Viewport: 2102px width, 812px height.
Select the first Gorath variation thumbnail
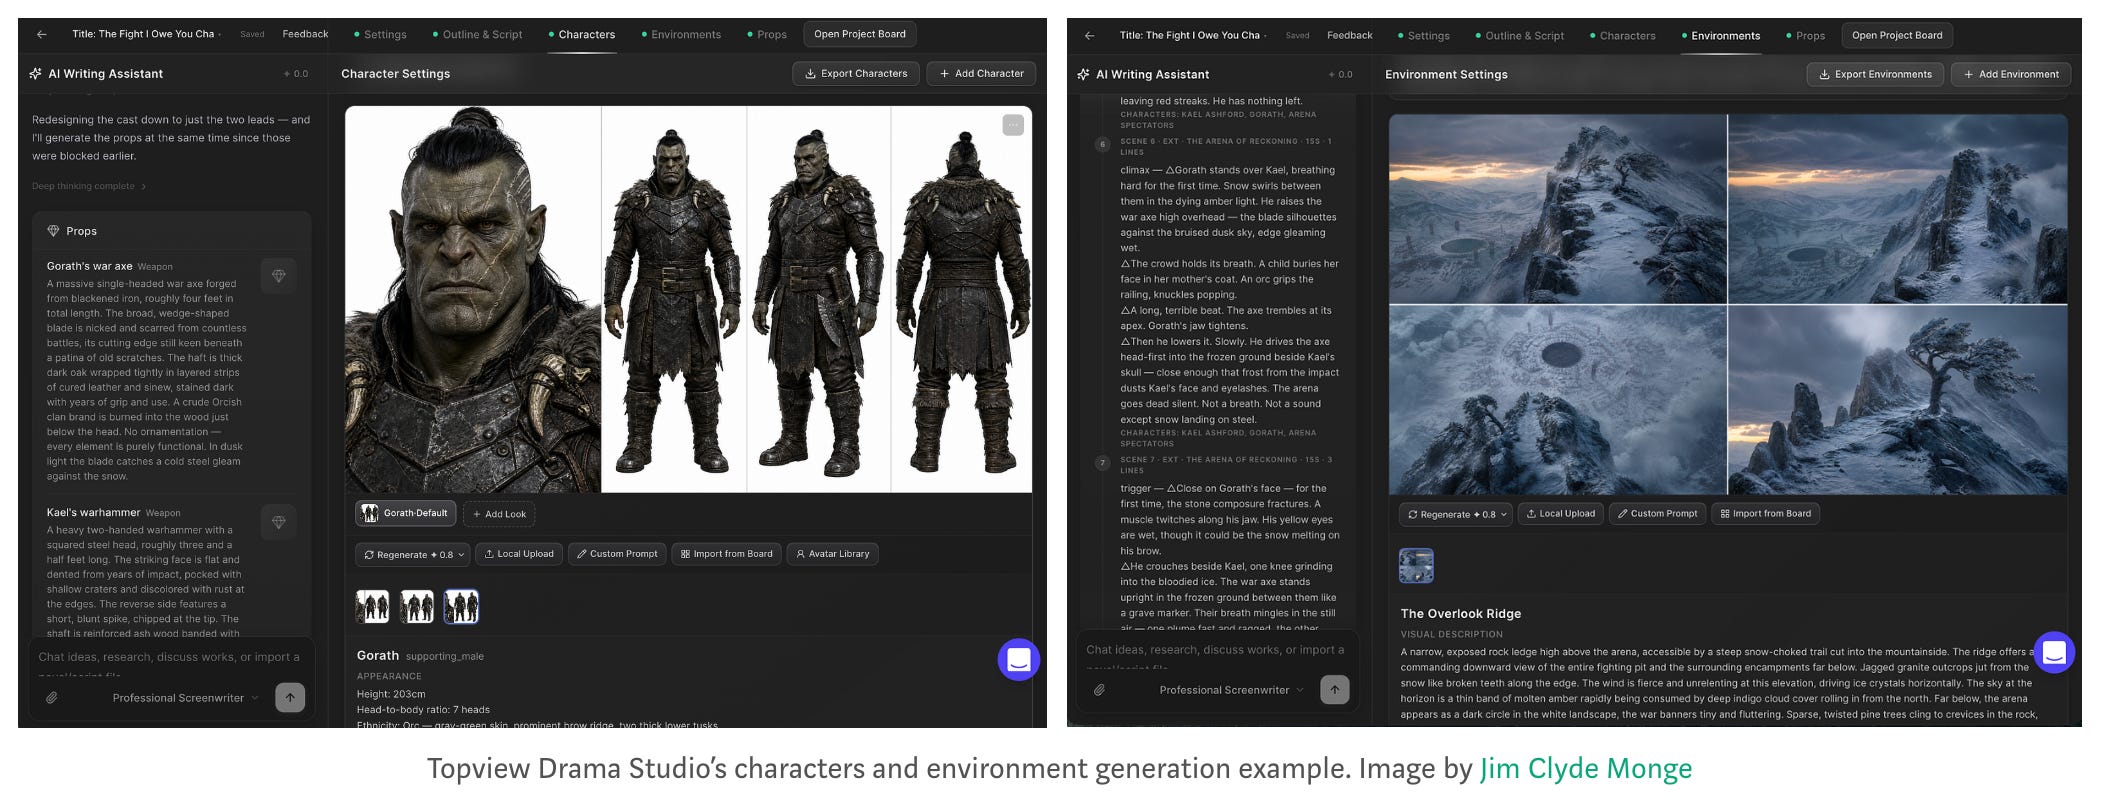[373, 606]
